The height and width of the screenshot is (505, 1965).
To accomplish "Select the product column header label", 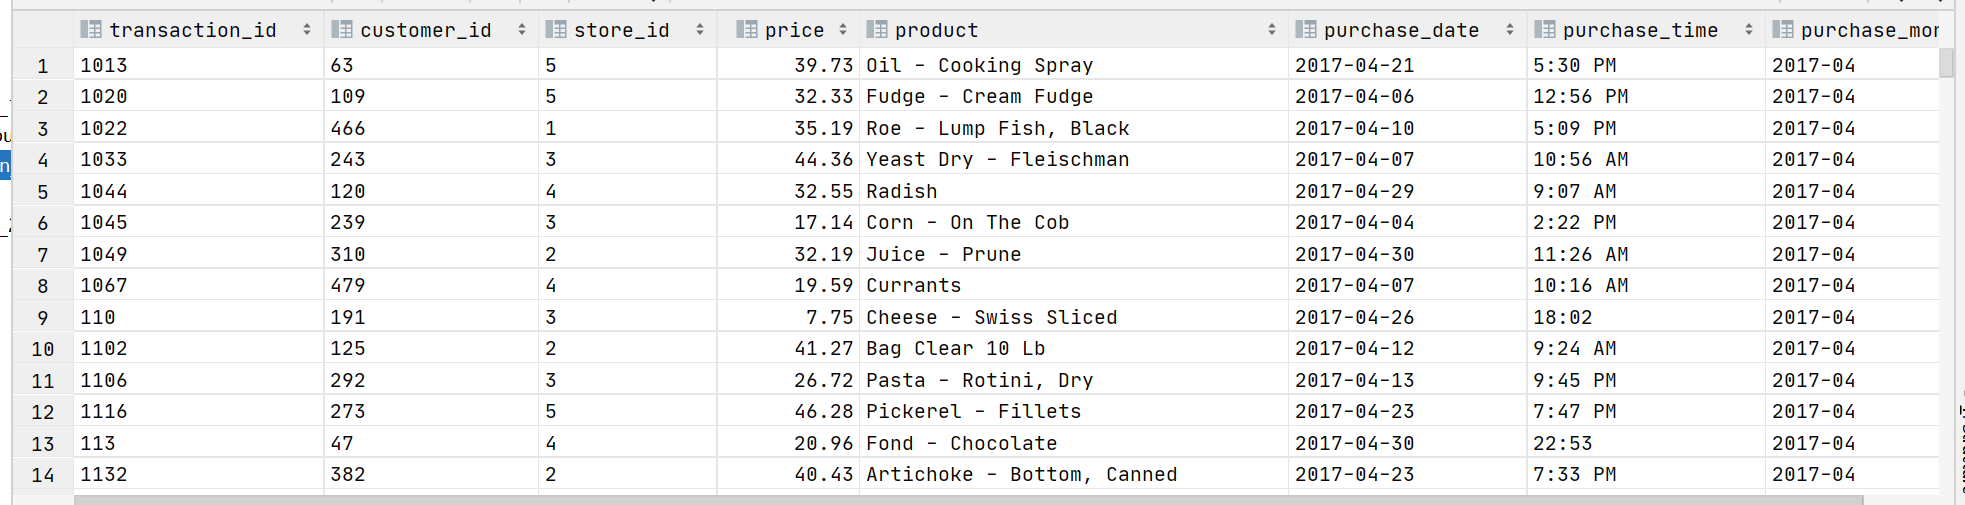I will click(936, 30).
